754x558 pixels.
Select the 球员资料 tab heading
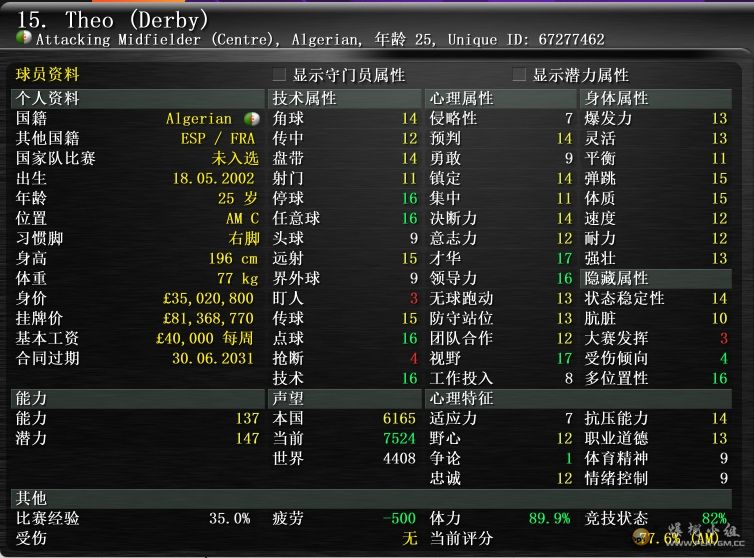(47, 75)
